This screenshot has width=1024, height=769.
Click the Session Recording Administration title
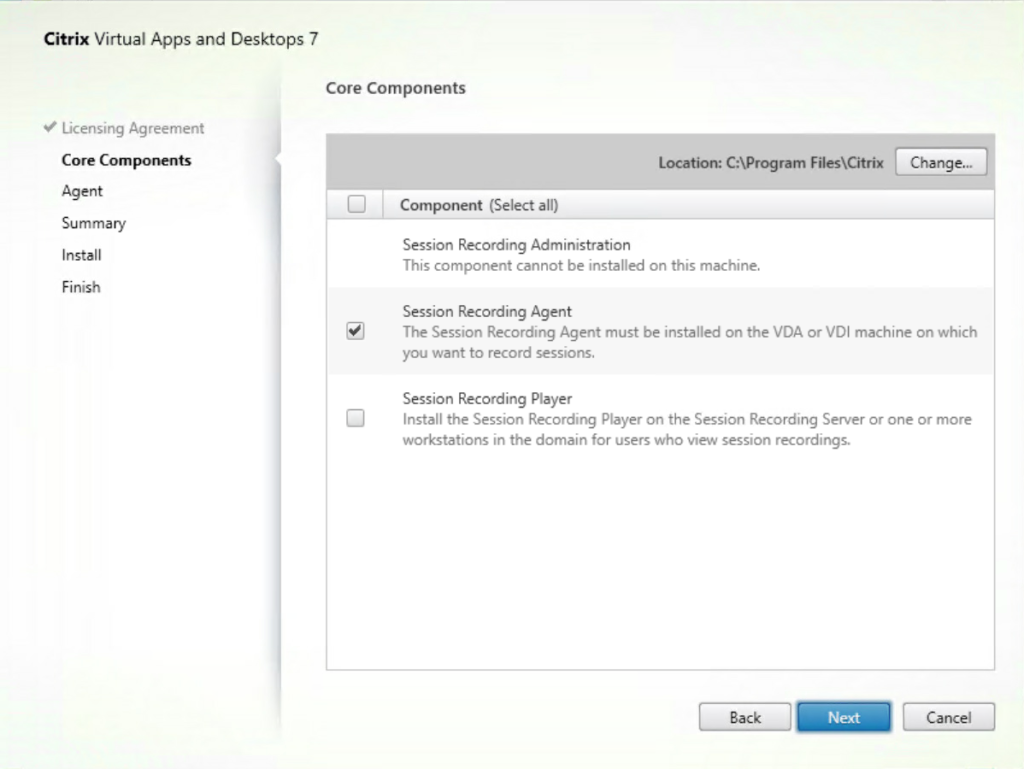[x=516, y=245]
